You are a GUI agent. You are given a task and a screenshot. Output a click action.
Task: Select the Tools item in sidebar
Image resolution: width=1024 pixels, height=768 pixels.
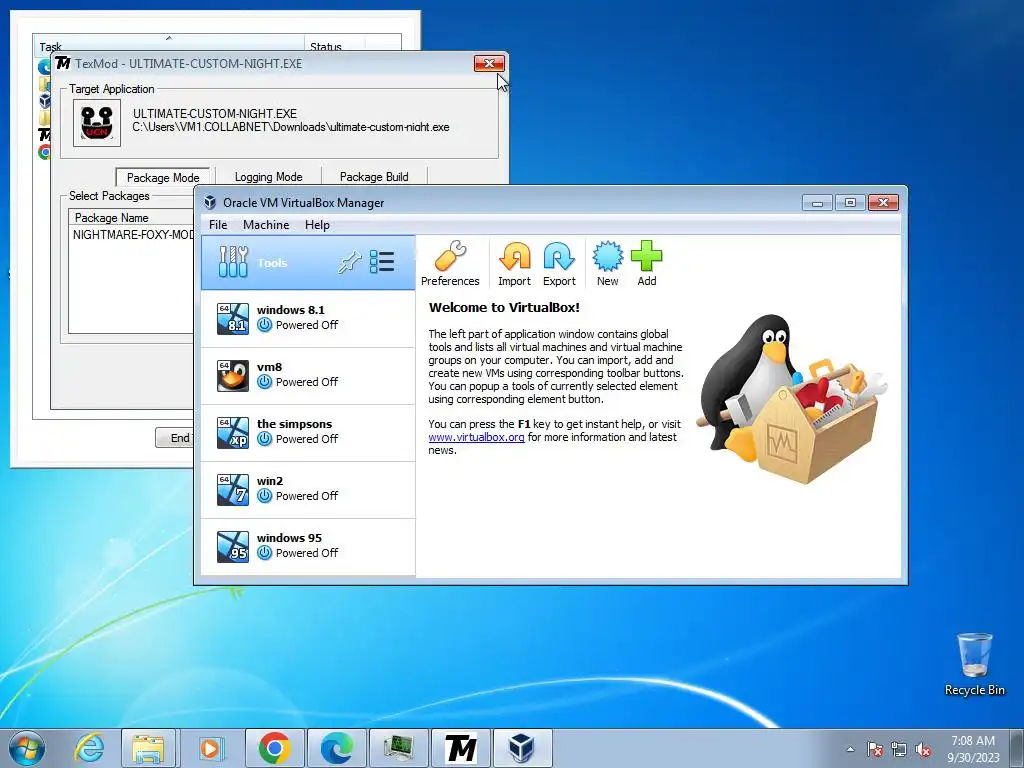click(x=308, y=263)
